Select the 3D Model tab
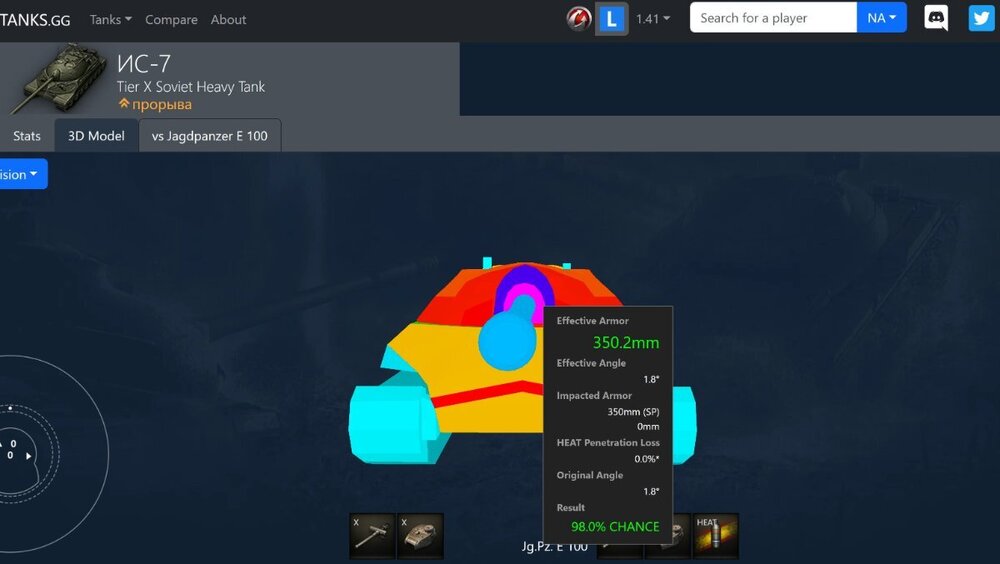The width and height of the screenshot is (1000, 564). [x=96, y=136]
